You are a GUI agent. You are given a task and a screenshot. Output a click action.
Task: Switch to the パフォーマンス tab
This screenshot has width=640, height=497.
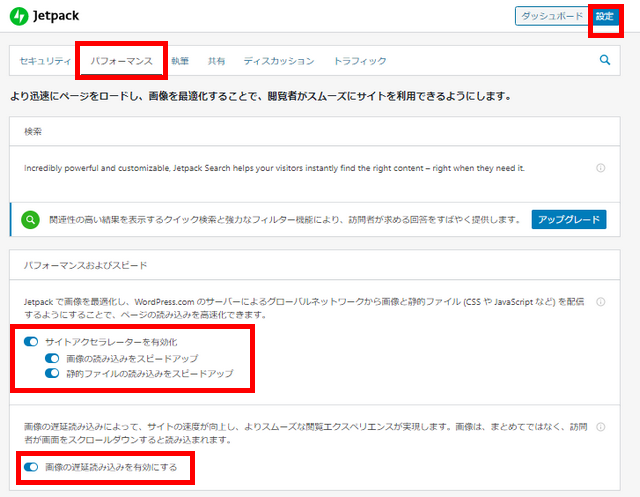tap(121, 61)
